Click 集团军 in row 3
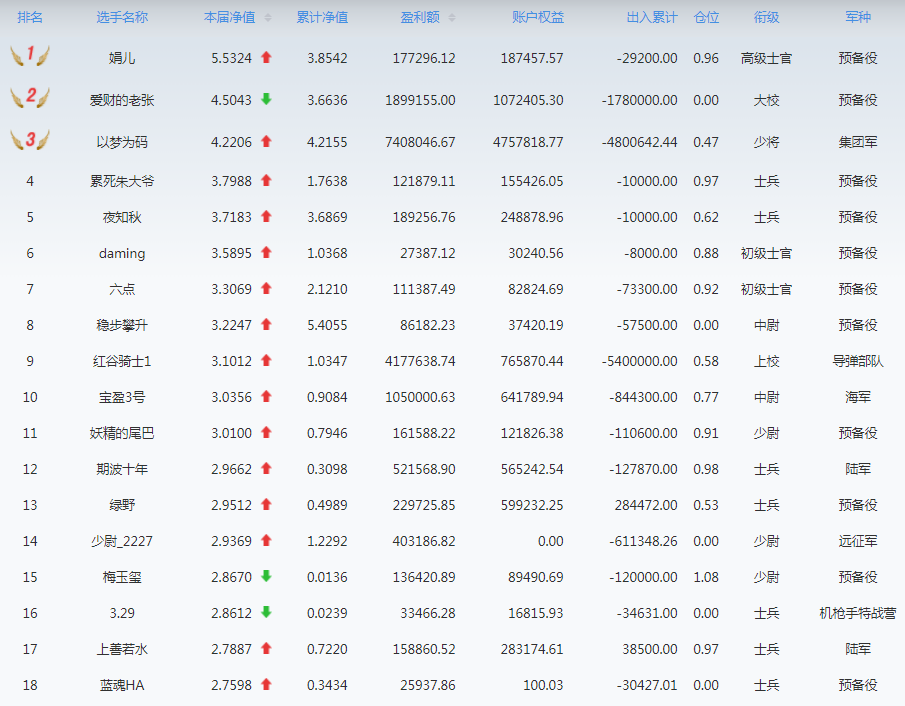 tap(858, 142)
